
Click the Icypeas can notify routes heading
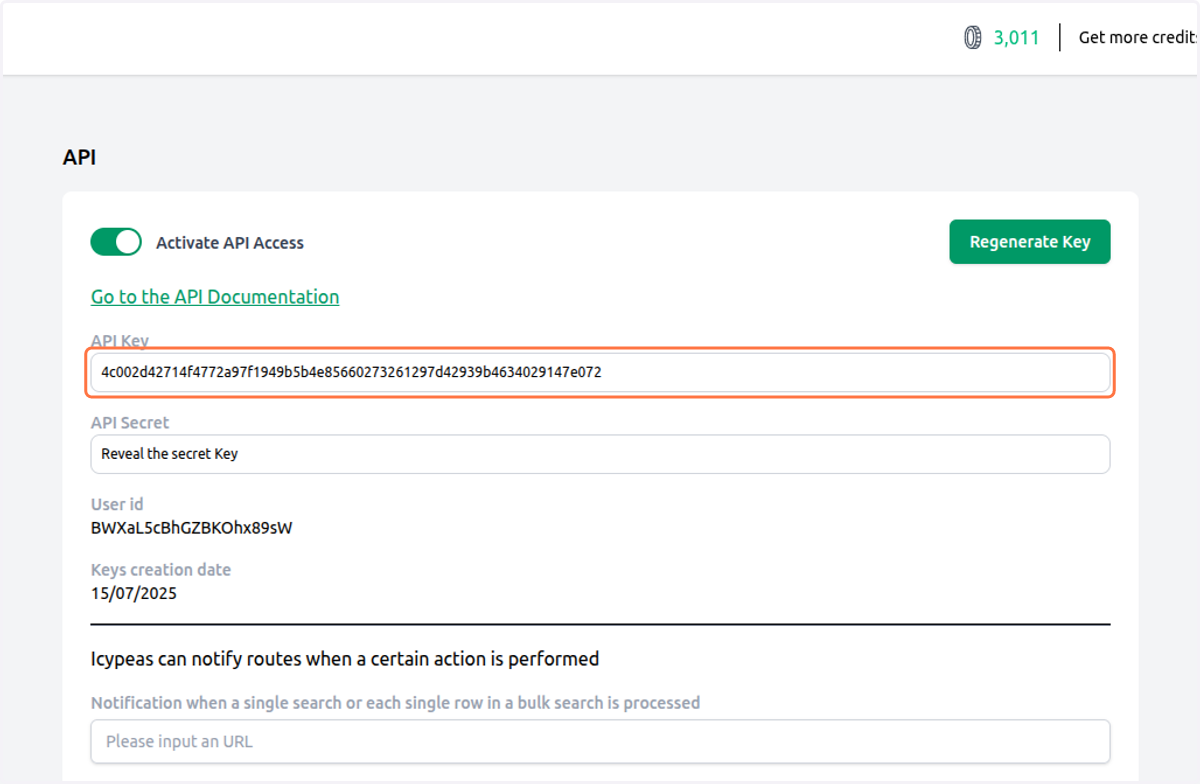345,659
